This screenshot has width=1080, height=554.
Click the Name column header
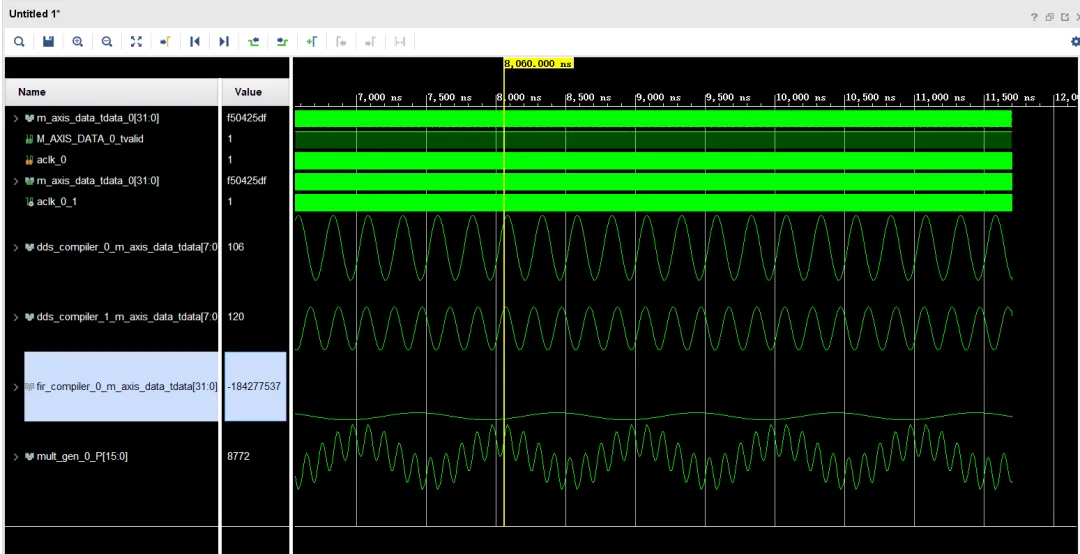(32, 92)
